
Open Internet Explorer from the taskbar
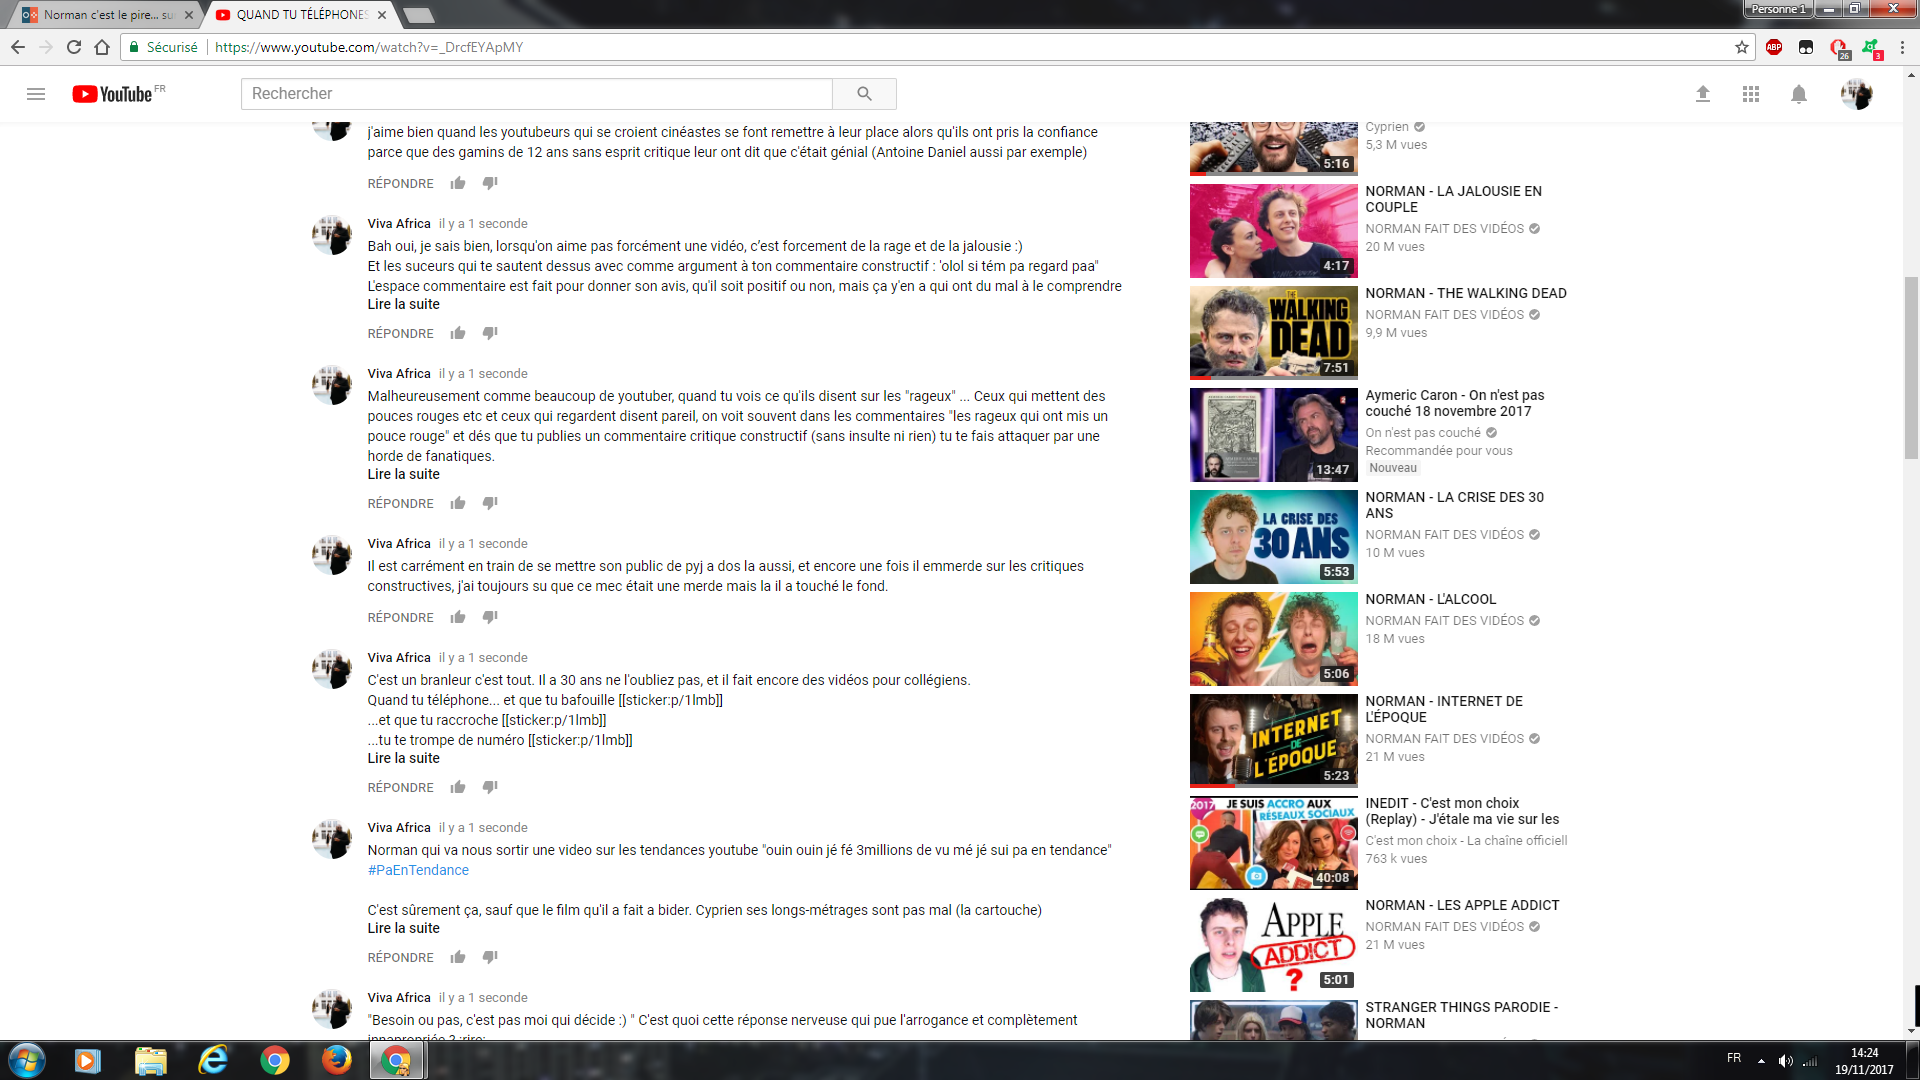[212, 1060]
